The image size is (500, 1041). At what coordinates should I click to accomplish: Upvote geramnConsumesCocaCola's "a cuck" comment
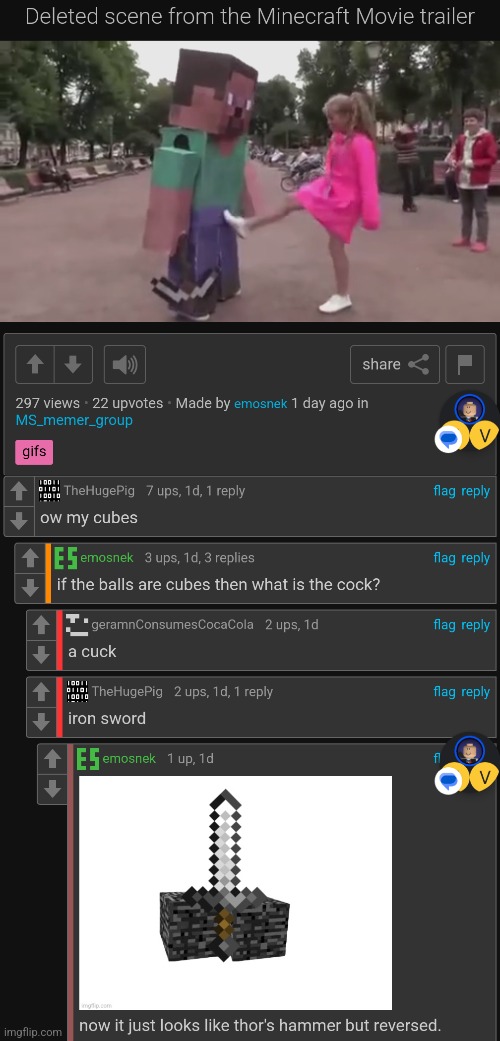(41, 625)
